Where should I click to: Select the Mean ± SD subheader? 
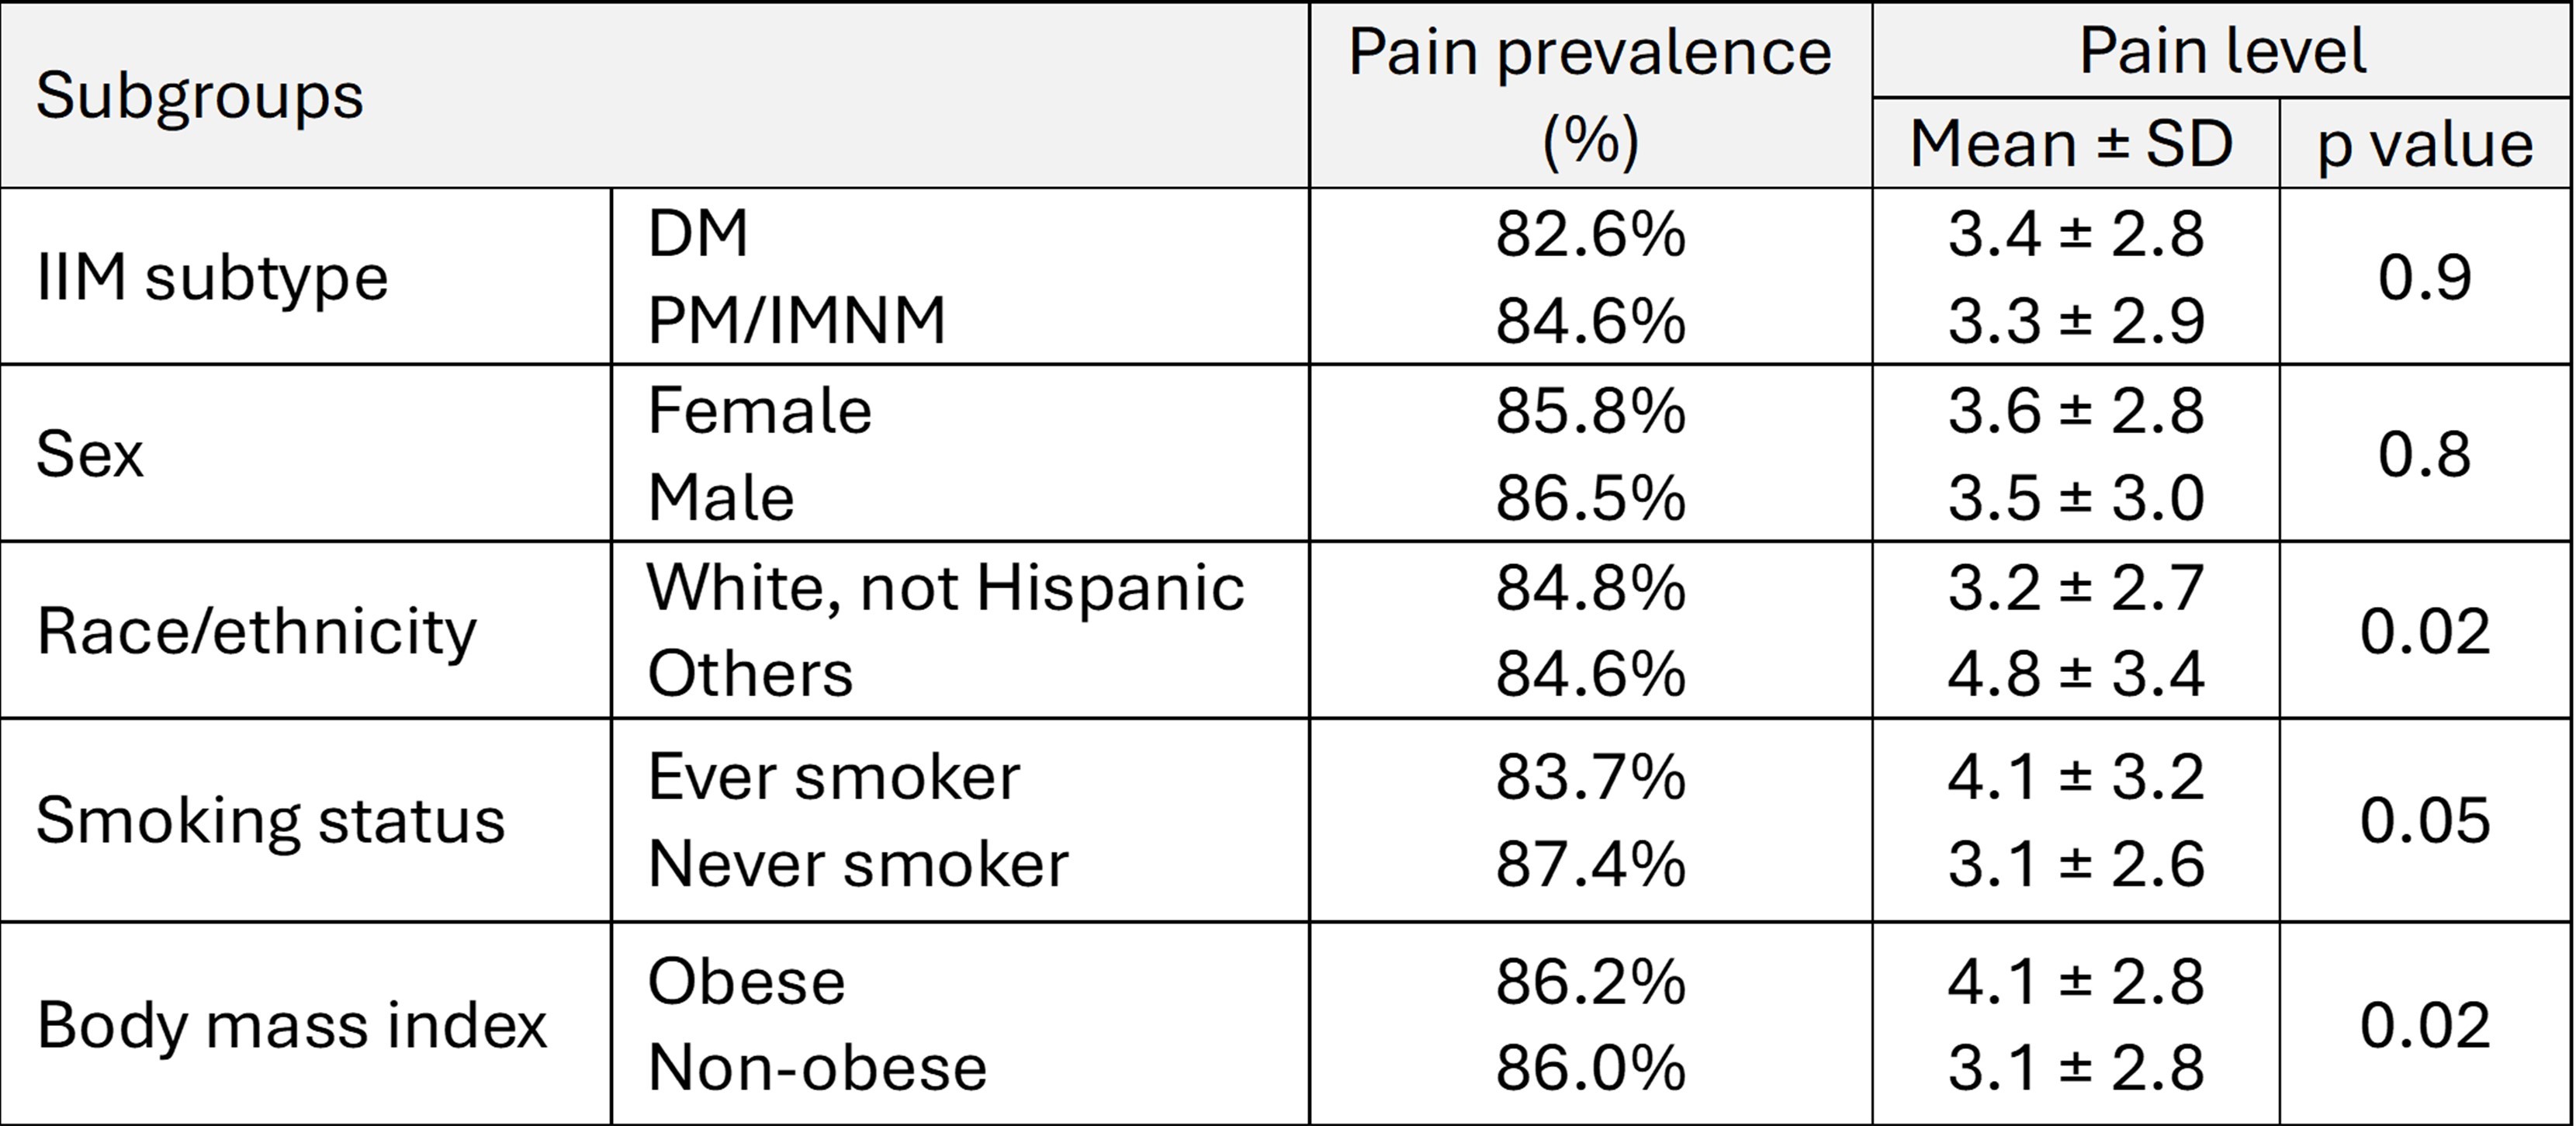point(2072,144)
